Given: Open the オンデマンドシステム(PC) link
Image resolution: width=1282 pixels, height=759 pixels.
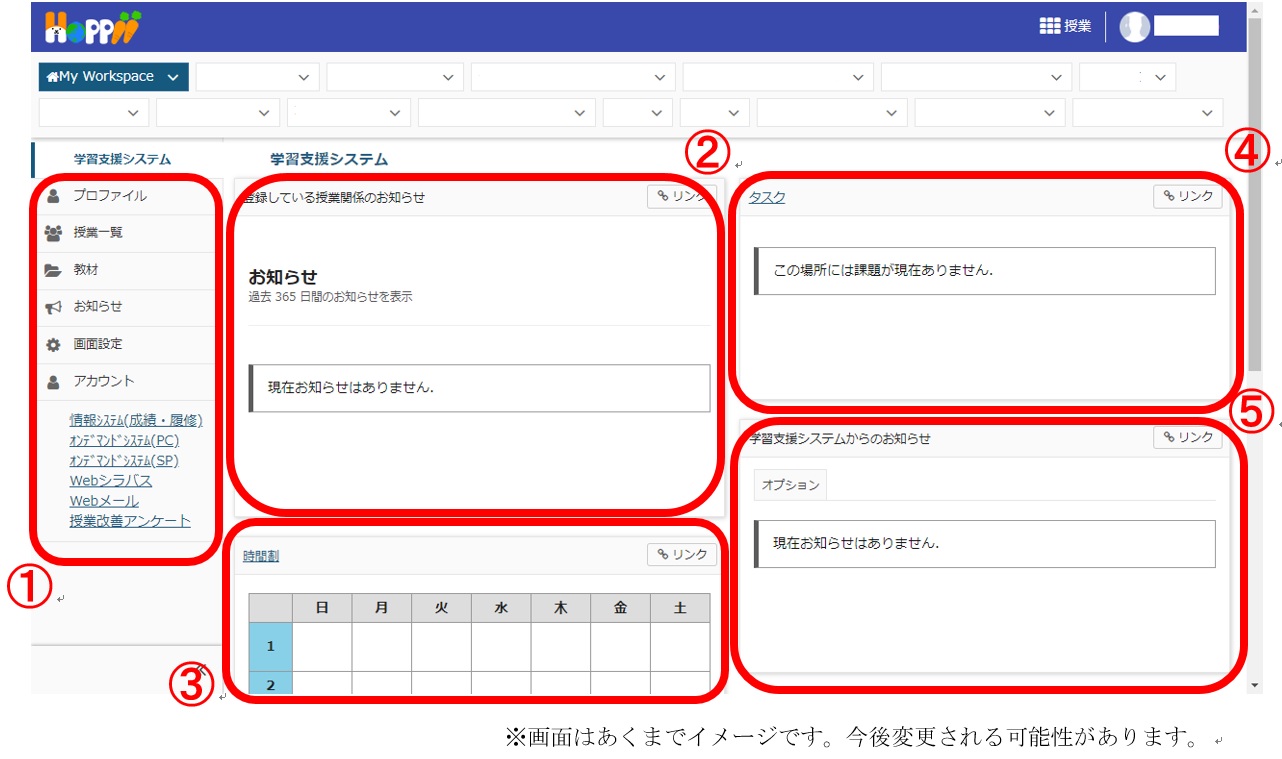Looking at the screenshot, I should (x=124, y=440).
